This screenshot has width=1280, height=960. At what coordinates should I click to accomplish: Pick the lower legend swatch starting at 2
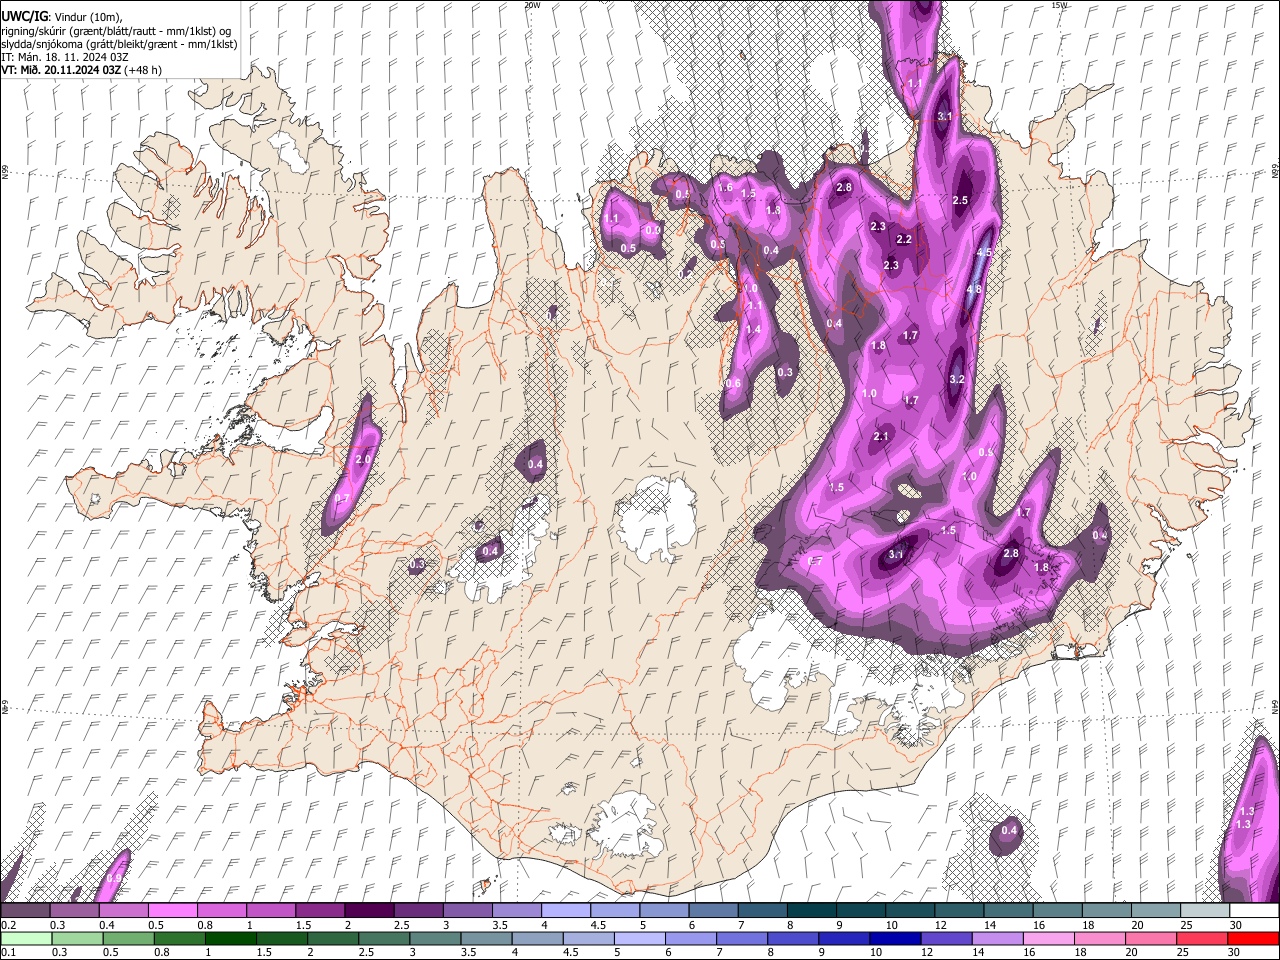tap(332, 938)
